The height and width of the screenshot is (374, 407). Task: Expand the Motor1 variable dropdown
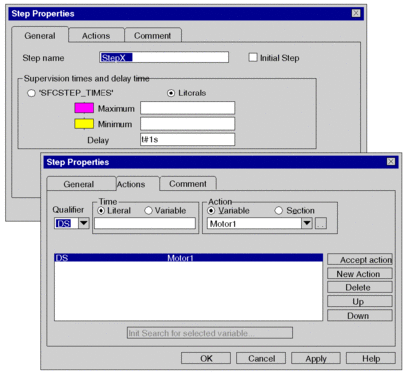[x=307, y=223]
